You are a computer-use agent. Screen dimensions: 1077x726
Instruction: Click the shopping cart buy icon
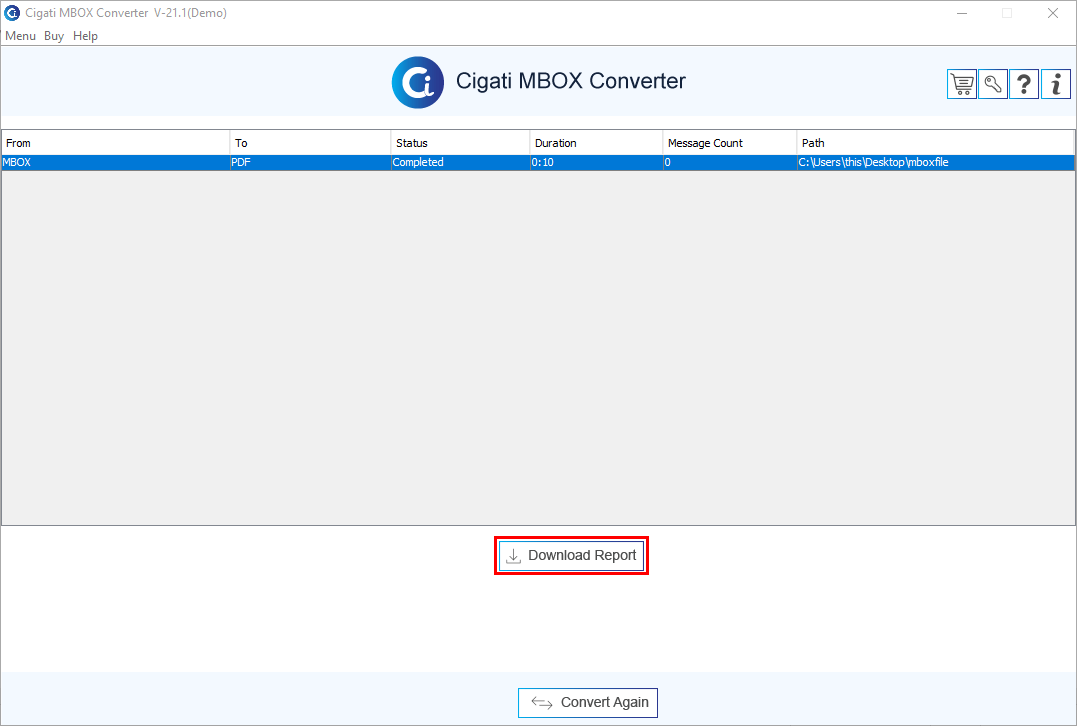click(962, 84)
